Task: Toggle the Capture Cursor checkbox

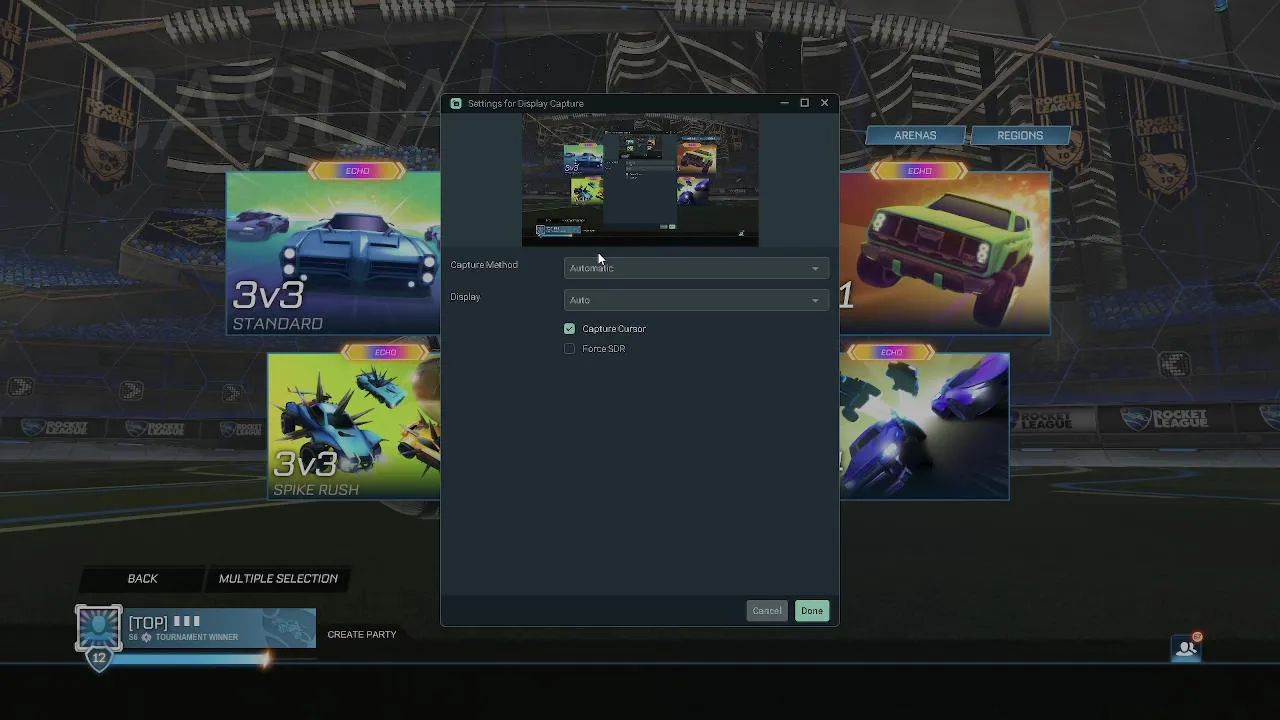Action: click(570, 329)
